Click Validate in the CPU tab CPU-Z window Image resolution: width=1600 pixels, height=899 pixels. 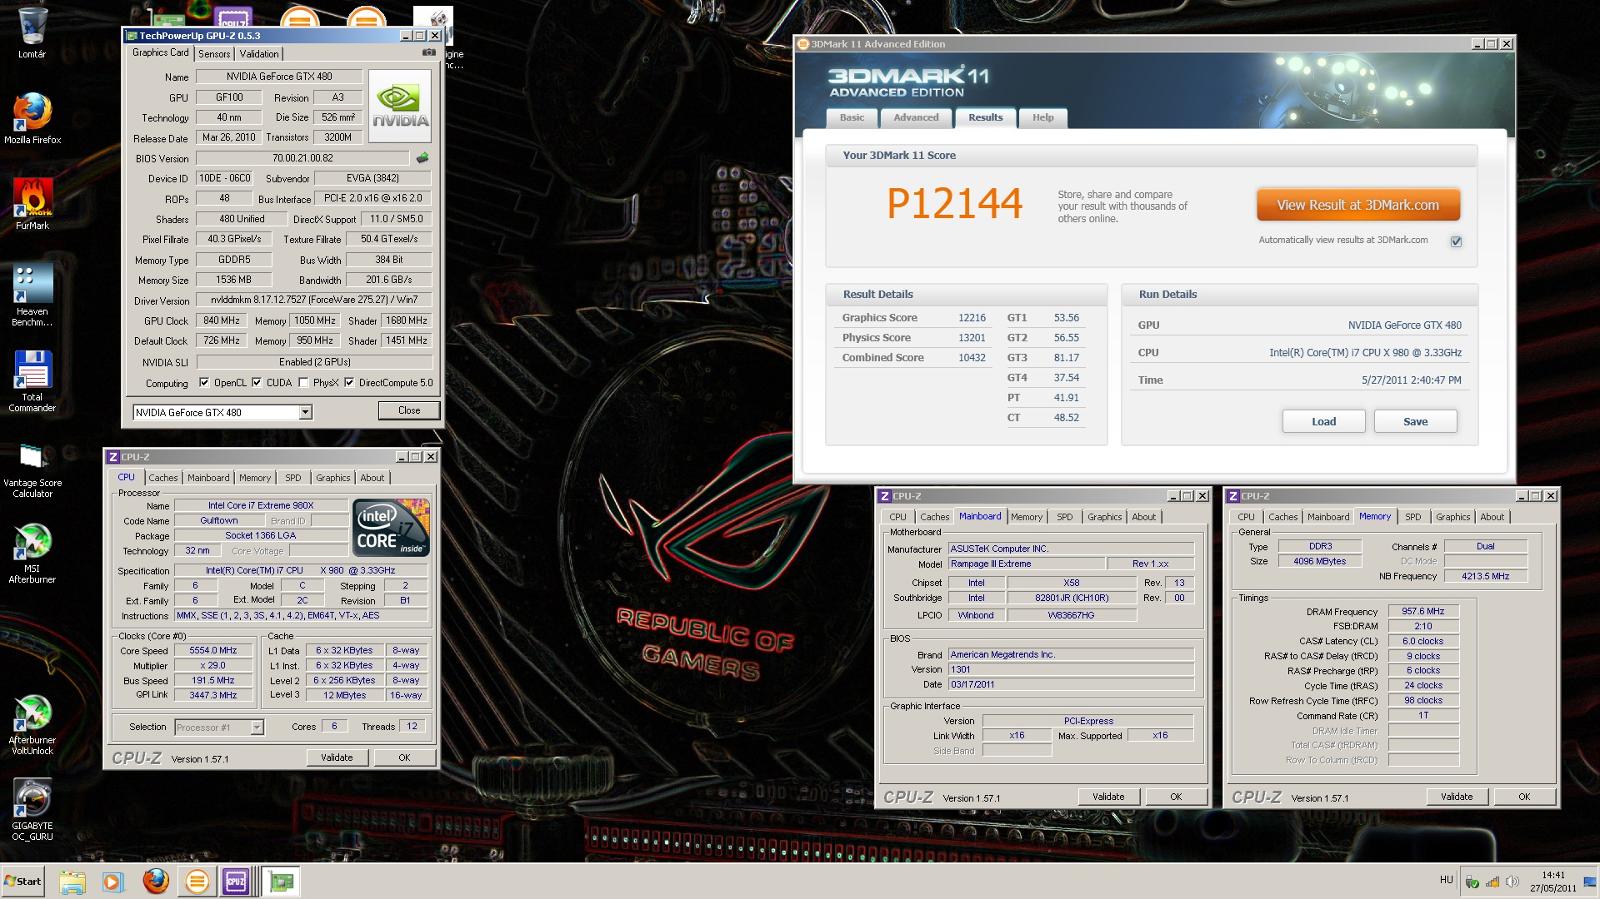[x=337, y=758]
